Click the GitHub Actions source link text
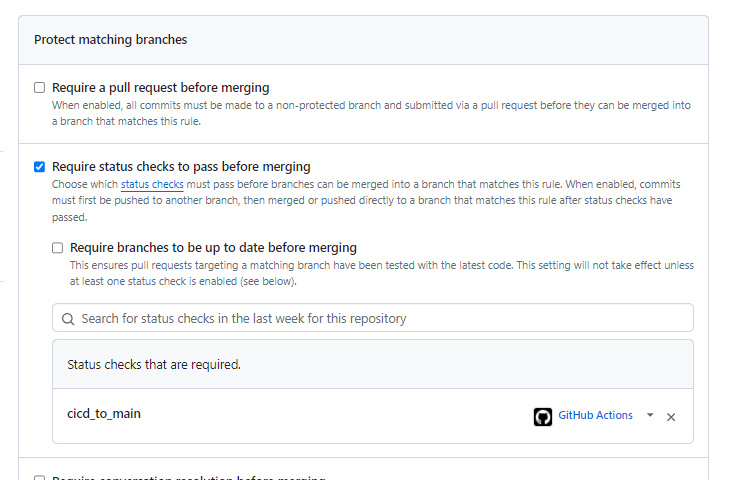 (595, 415)
